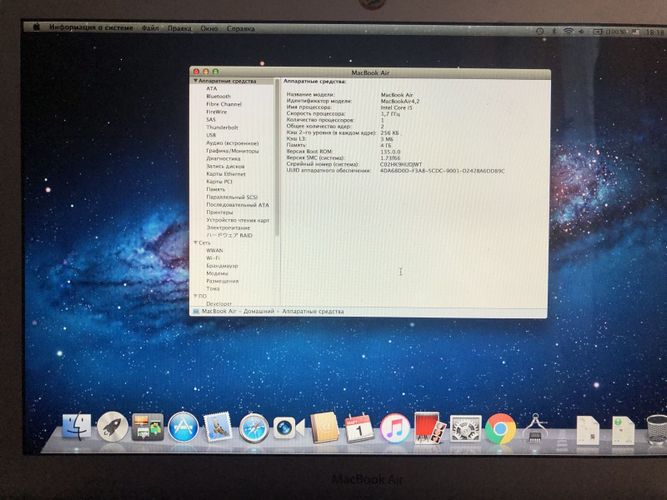Select Wi-Fi under Сеть in sidebar
The width and height of the screenshot is (667, 500).
213,258
